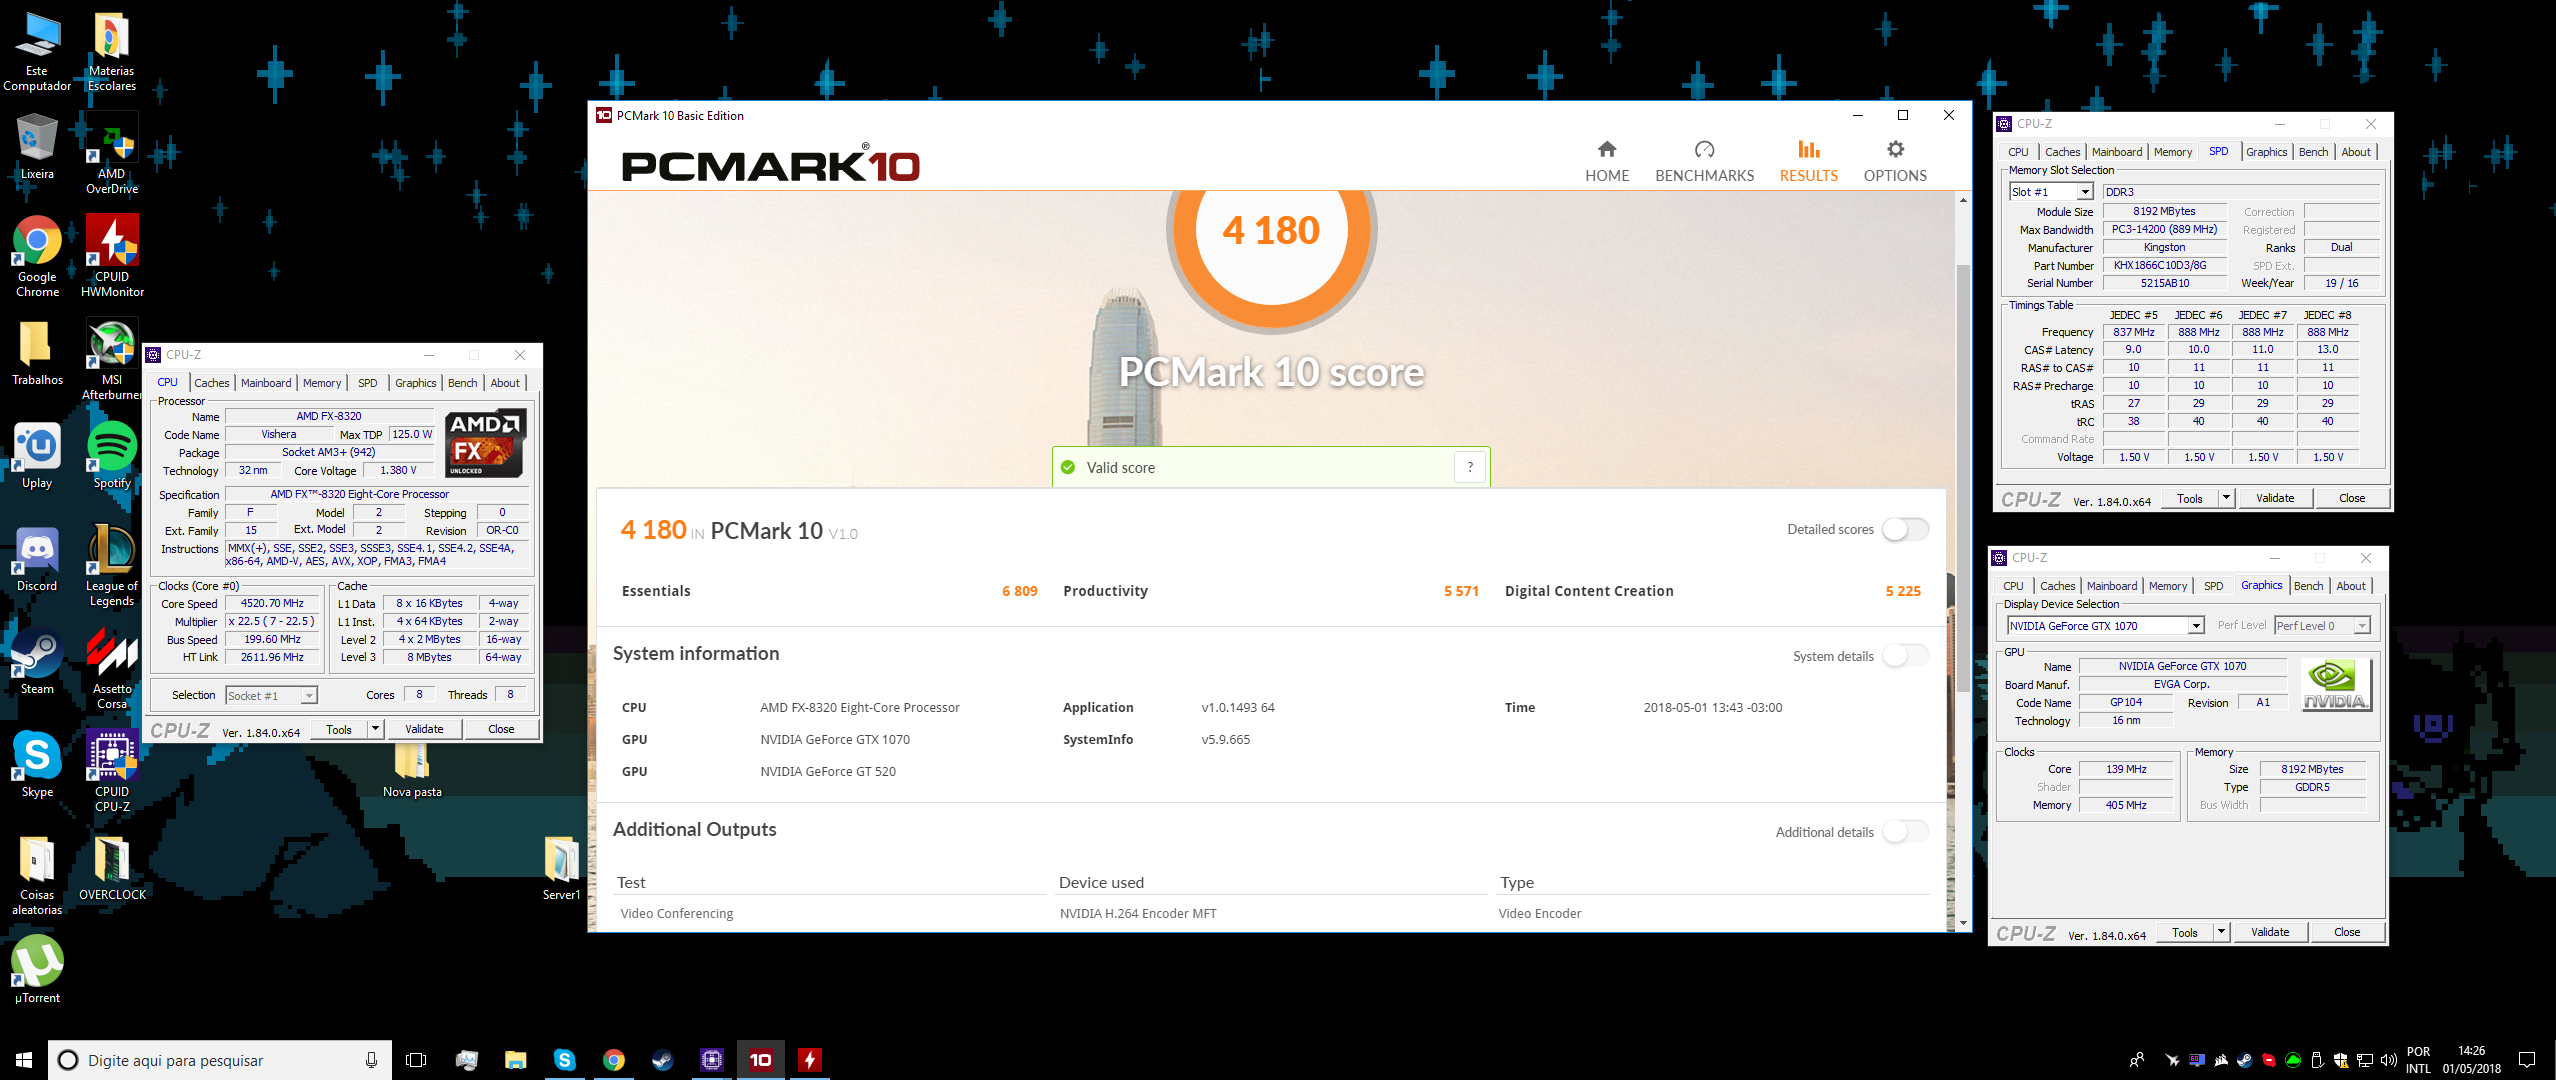Open OPTIONS gear in PCMark 10
2556x1080 pixels.
coord(1895,161)
